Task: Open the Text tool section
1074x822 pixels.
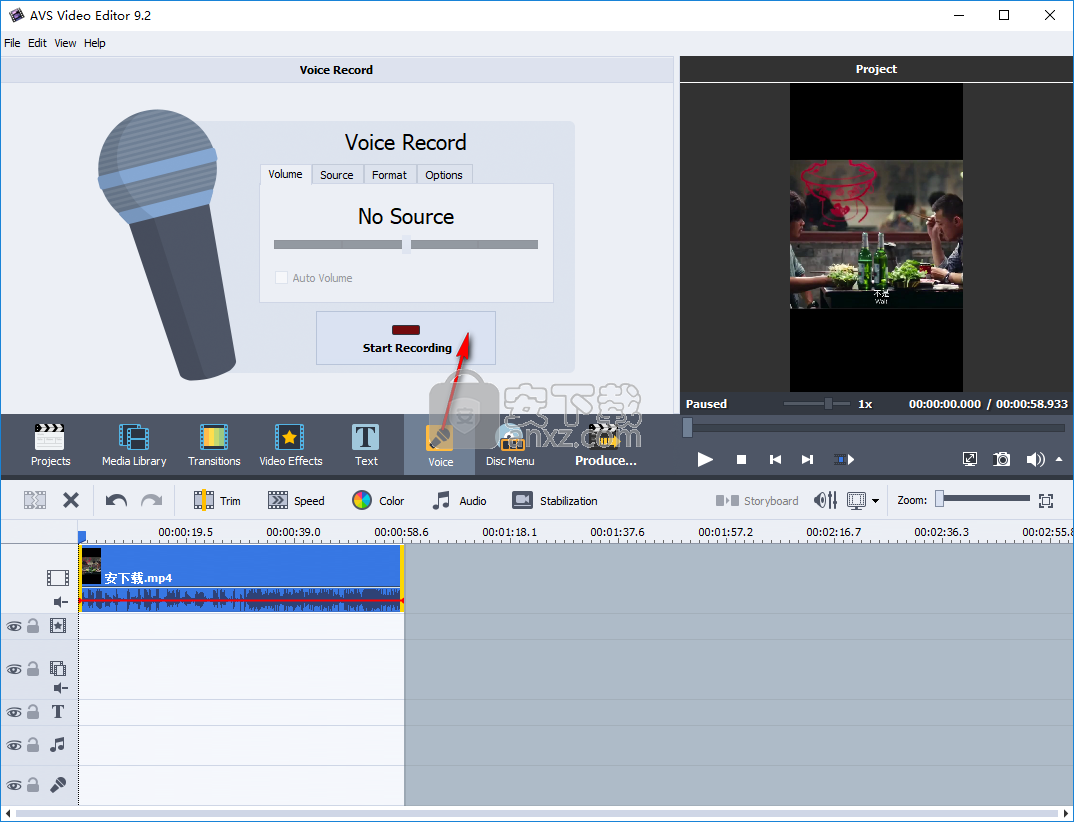Action: (366, 445)
